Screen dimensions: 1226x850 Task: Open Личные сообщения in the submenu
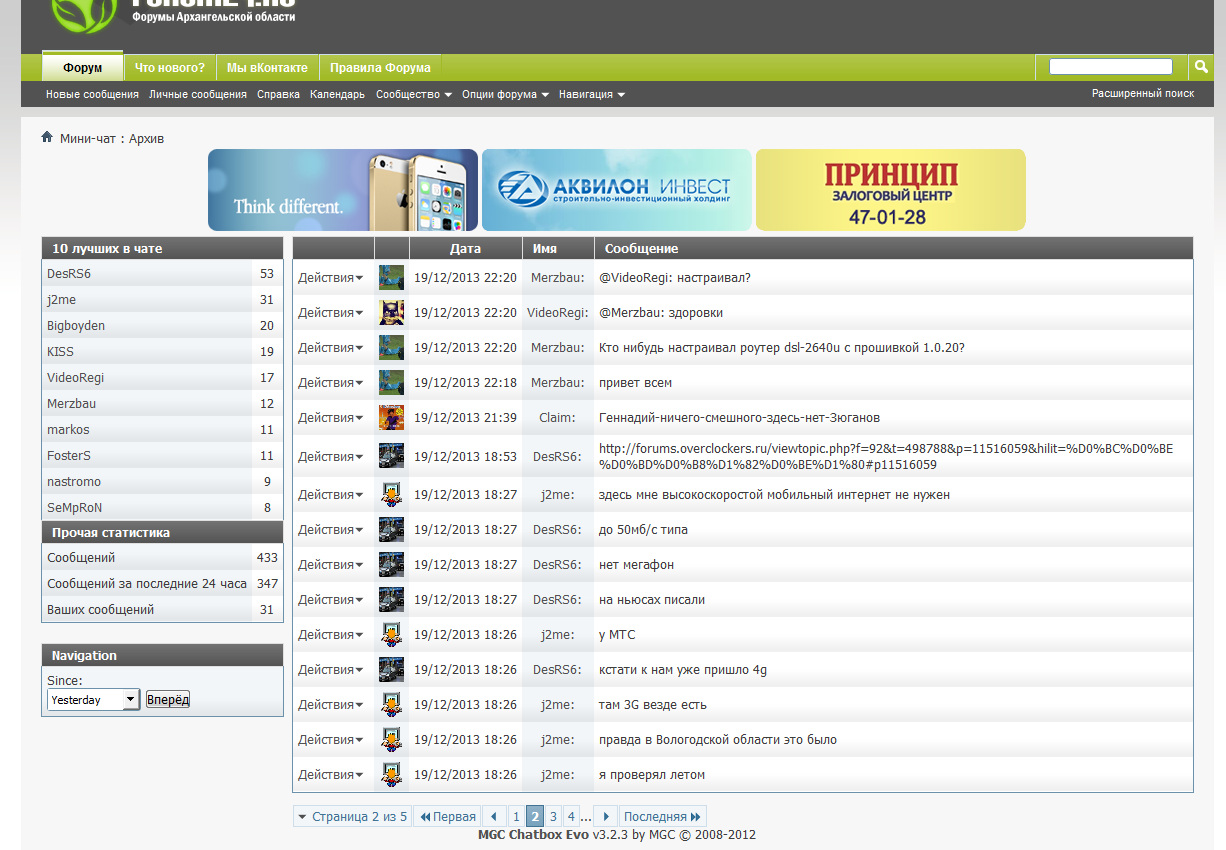[x=198, y=94]
